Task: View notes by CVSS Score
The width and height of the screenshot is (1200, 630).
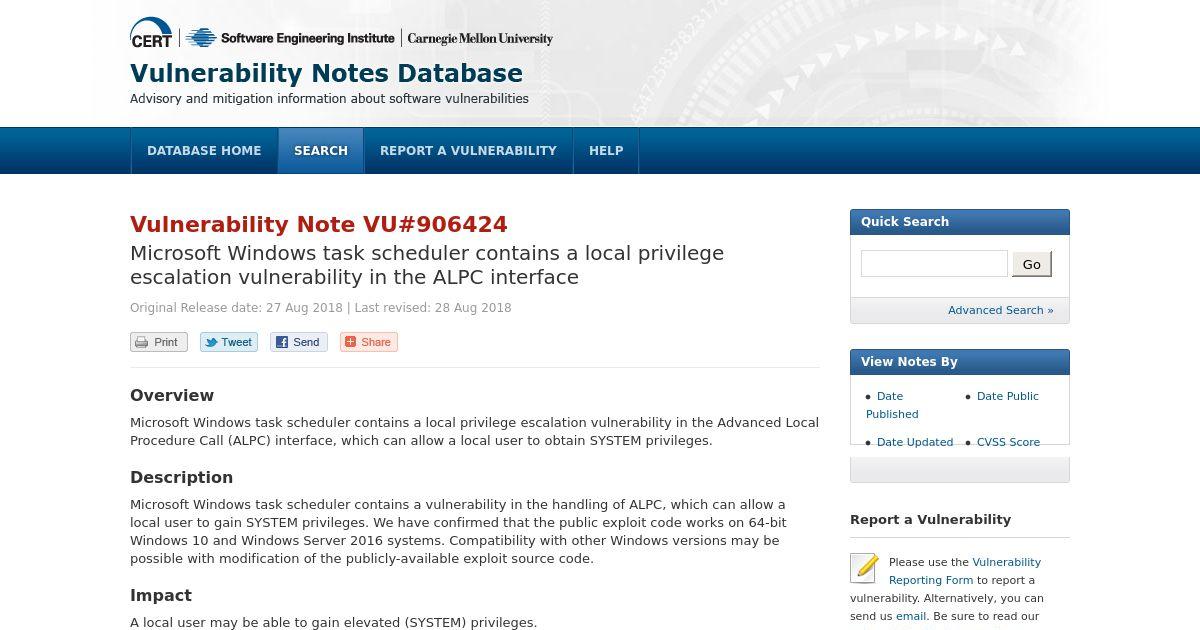Action: click(x=1008, y=442)
